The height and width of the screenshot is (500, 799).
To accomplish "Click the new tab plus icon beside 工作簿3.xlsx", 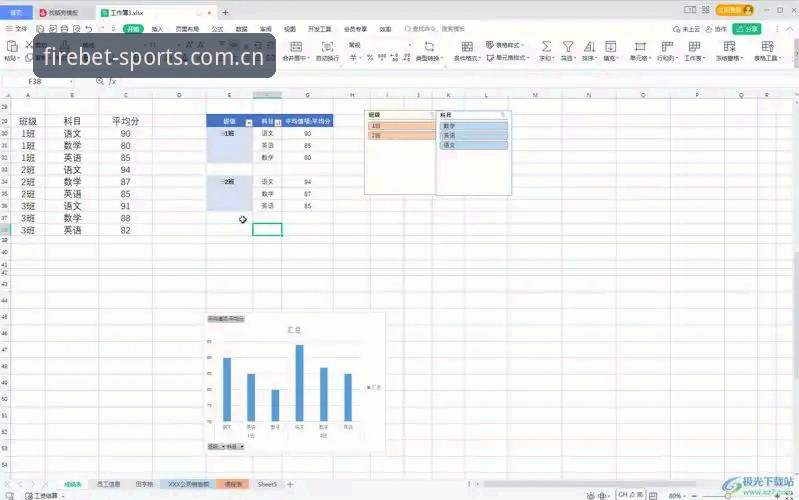I will [225, 13].
